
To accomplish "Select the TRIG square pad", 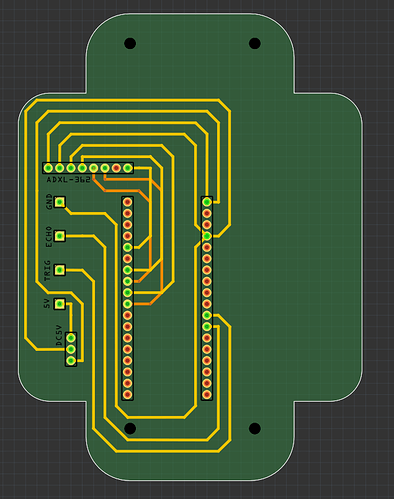I will 60,270.
